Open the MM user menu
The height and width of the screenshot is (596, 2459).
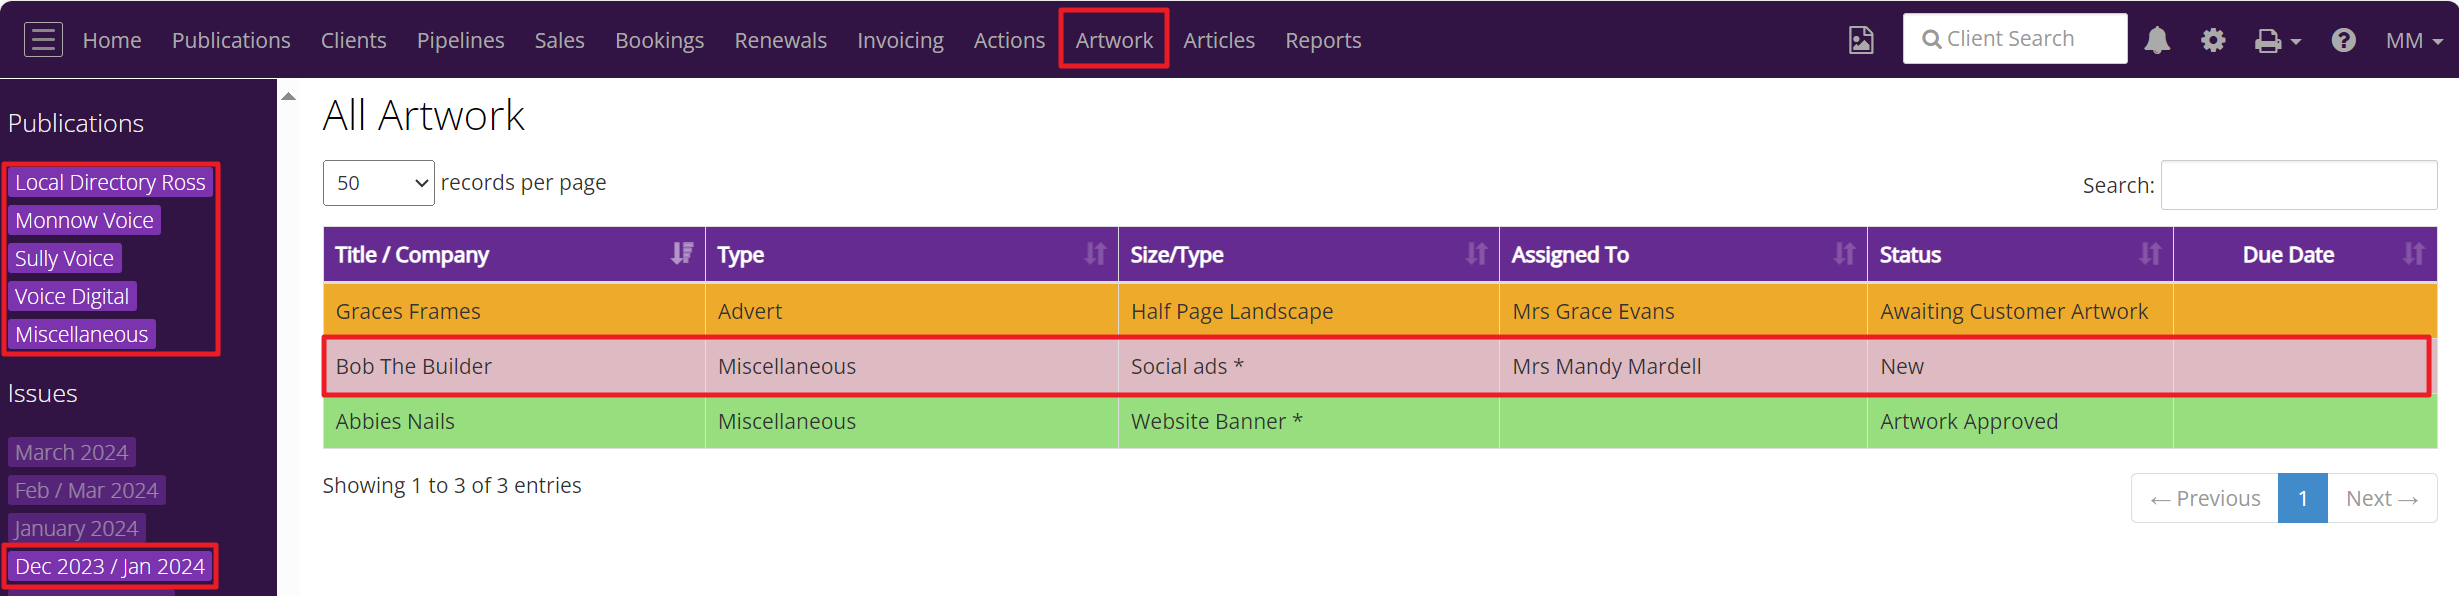(x=2414, y=41)
